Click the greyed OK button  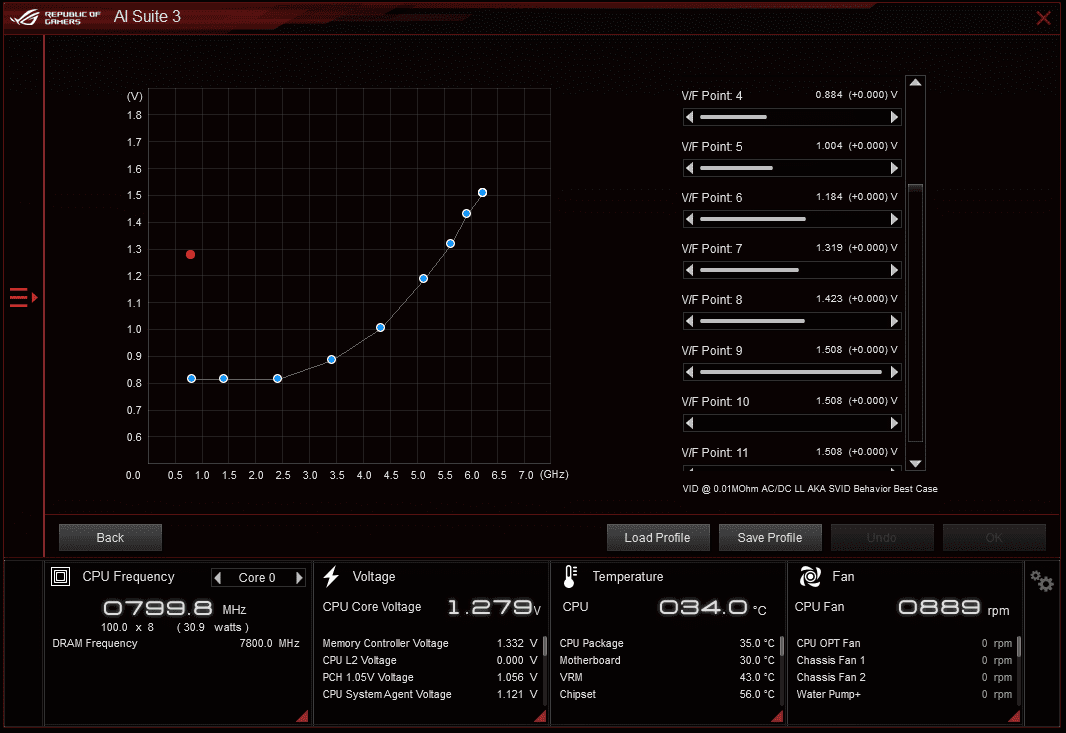pyautogui.click(x=994, y=537)
